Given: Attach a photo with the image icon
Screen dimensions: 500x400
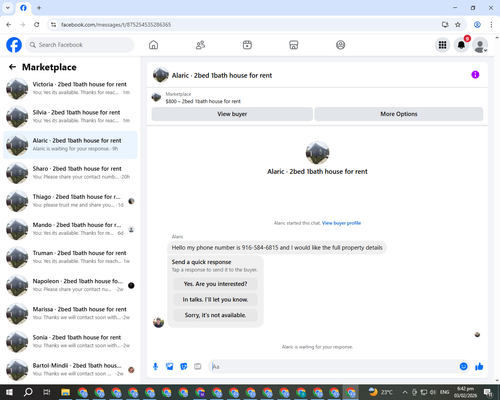Looking at the screenshot, I should pyautogui.click(x=170, y=367).
